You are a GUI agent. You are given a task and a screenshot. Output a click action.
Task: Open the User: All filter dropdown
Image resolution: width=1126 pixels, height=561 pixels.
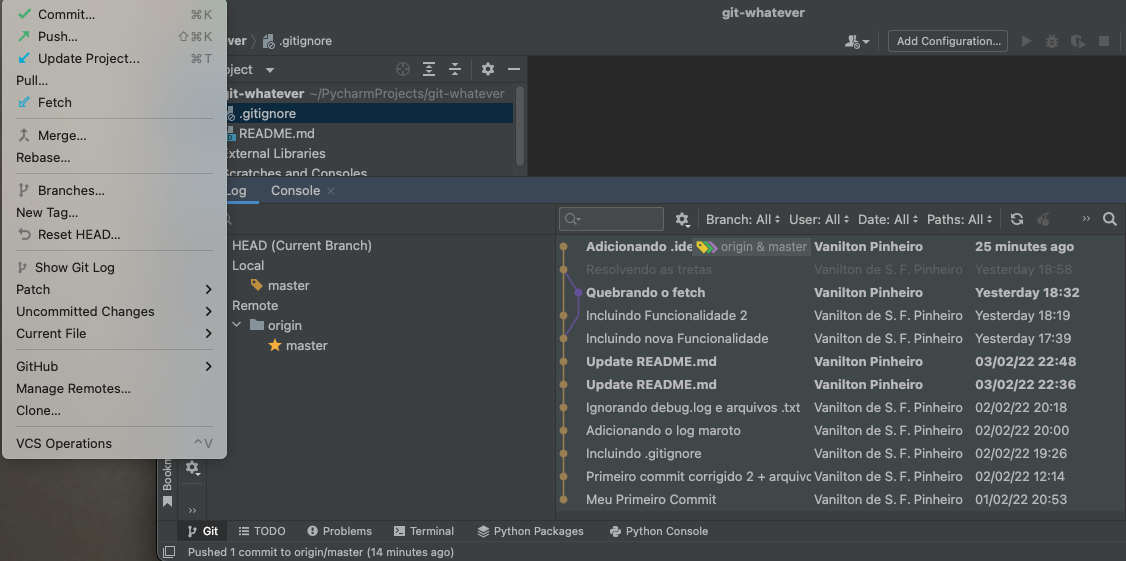click(819, 219)
